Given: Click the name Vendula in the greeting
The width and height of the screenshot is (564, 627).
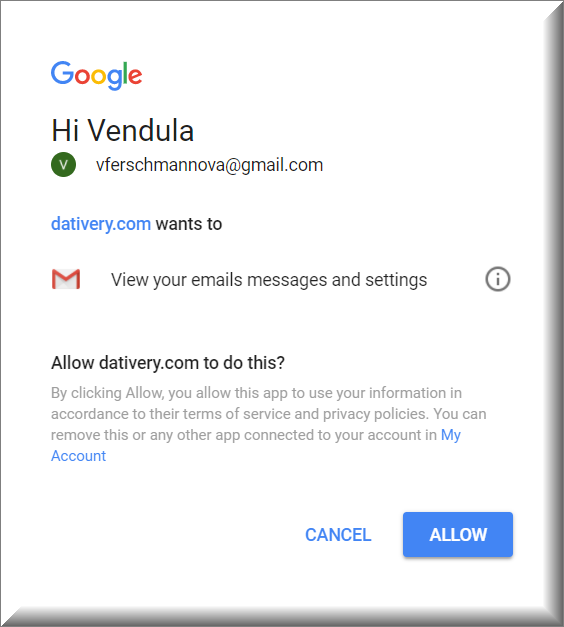Looking at the screenshot, I should (141, 130).
